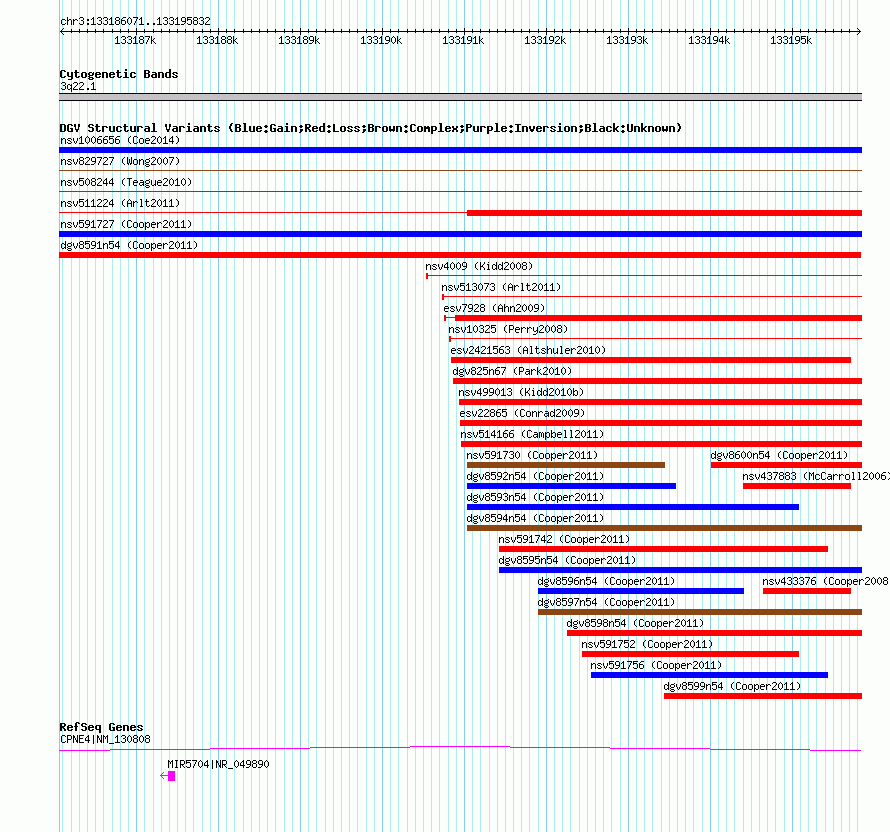Click the red bar of nsv437883

797,486
